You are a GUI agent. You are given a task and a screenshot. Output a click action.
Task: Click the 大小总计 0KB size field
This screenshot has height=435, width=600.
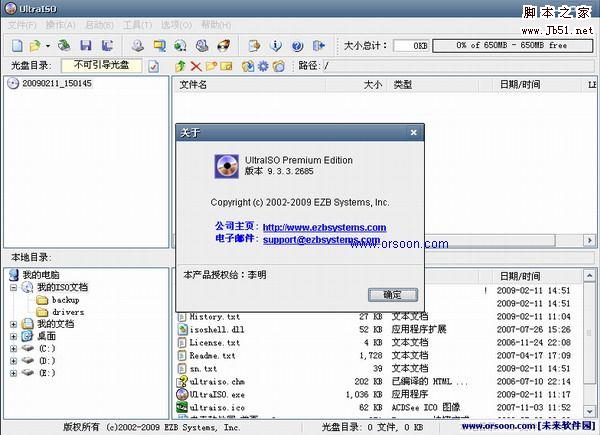click(411, 46)
